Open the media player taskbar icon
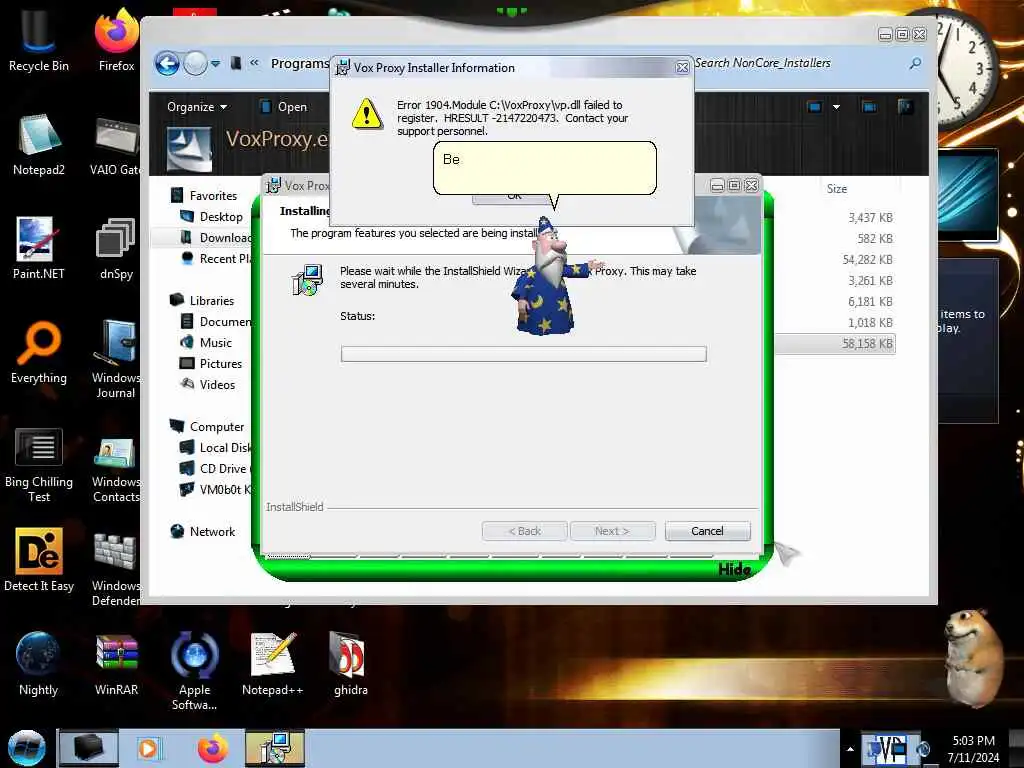Screen dimensions: 1024x768 (x=149, y=748)
